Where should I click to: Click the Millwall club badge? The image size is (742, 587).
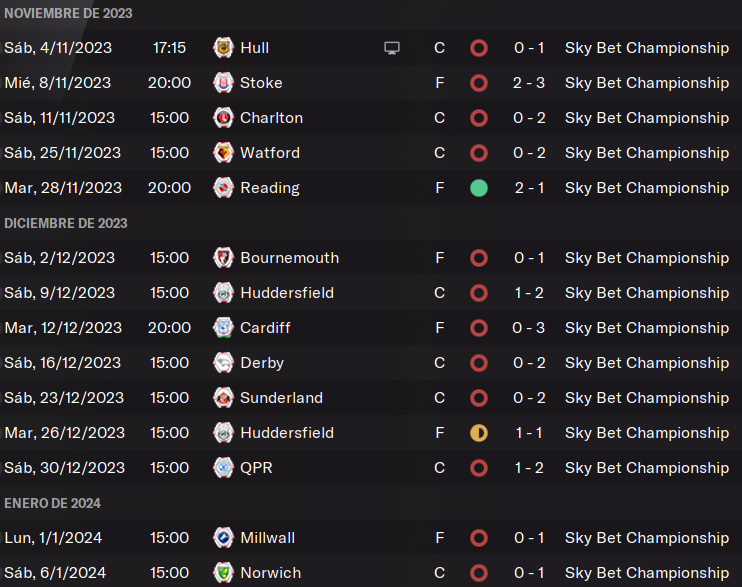[223, 538]
